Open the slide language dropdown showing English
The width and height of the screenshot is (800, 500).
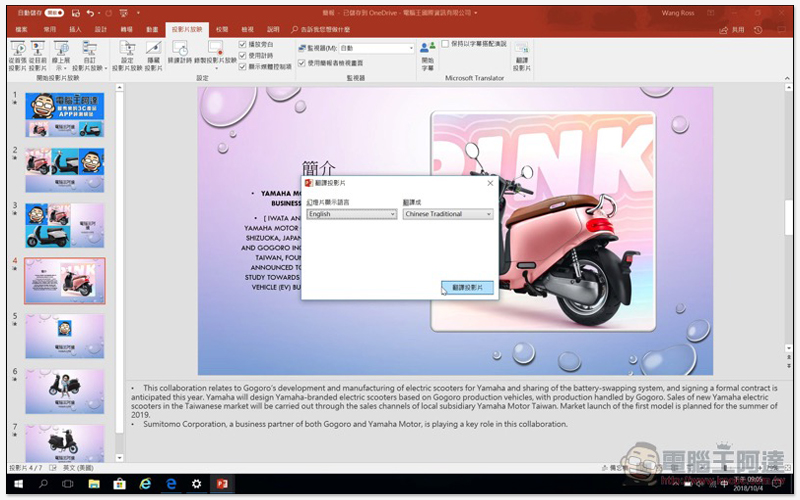(x=352, y=214)
